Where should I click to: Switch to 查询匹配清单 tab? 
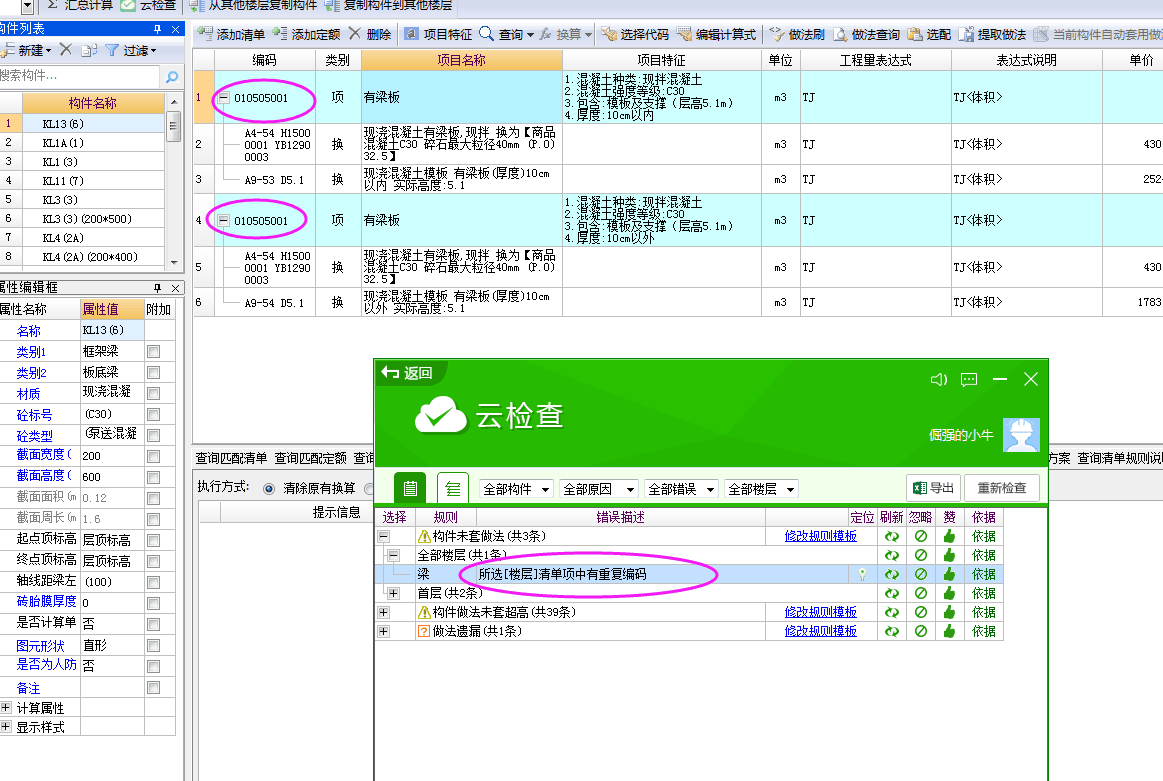(231, 458)
